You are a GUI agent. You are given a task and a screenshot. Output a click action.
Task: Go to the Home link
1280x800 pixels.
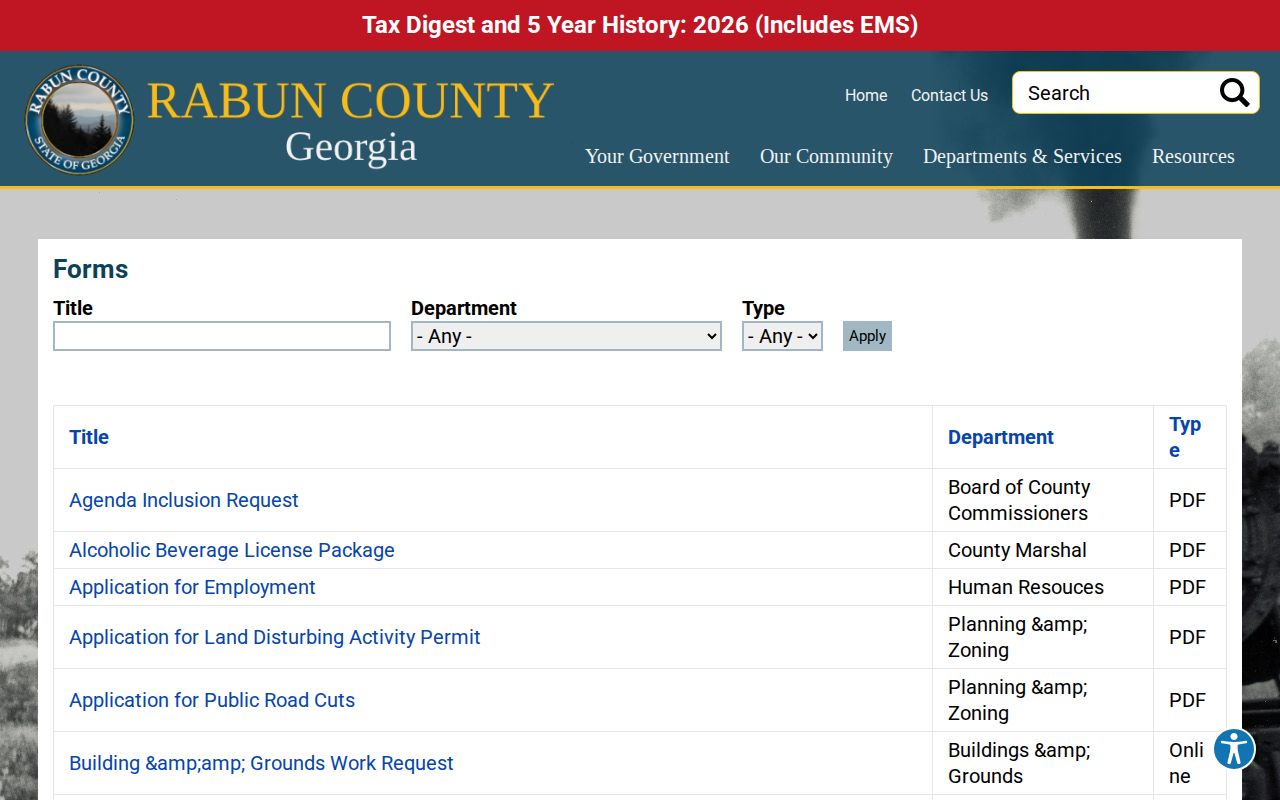[866, 95]
